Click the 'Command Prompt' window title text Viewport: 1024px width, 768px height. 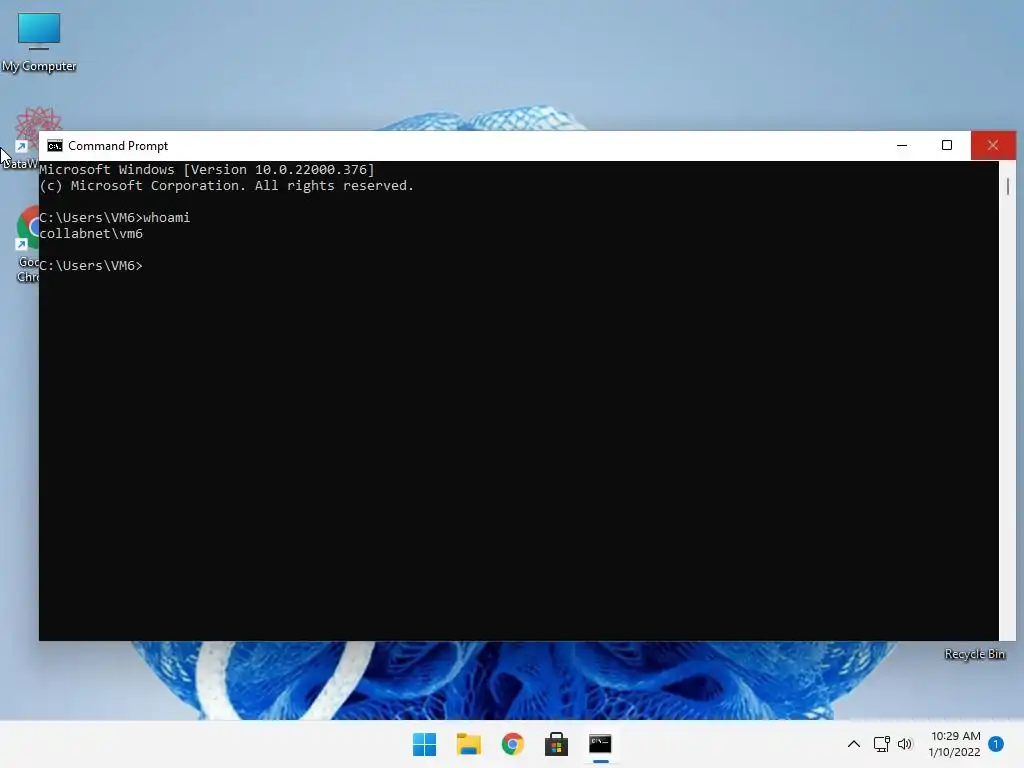tap(118, 146)
